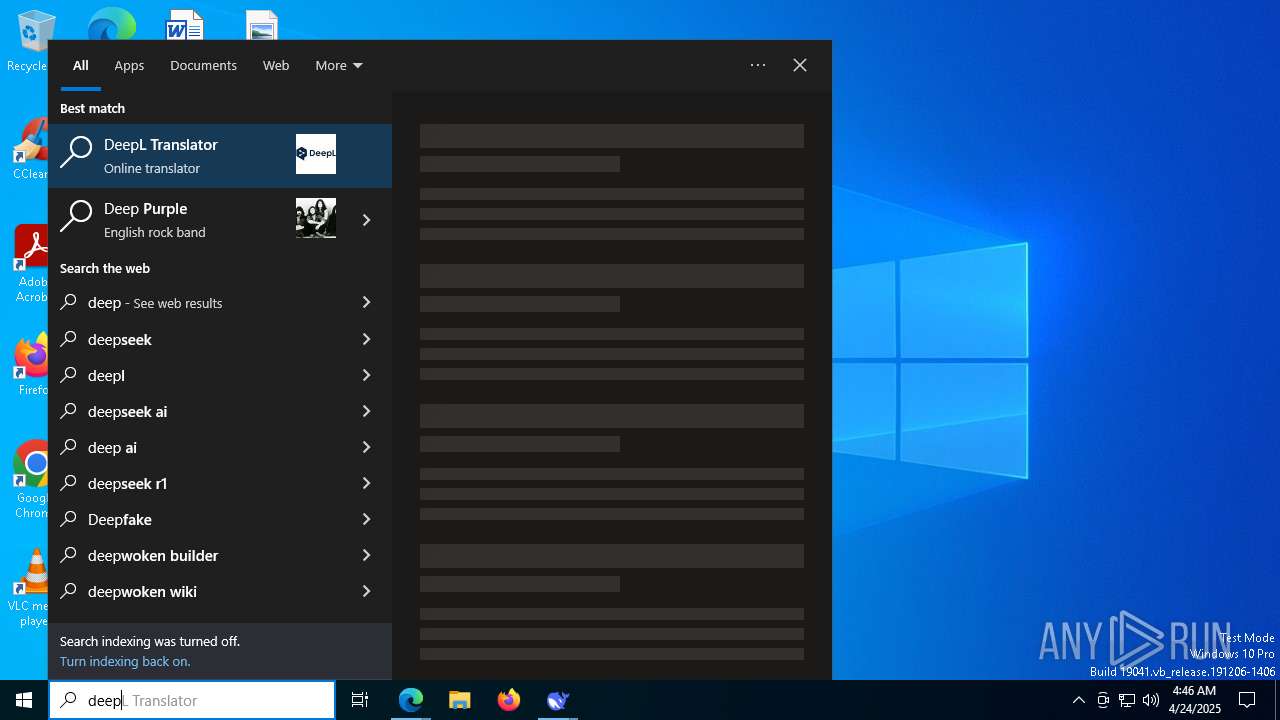1280x720 pixels.
Task: Select the 'deepseek ai' suggestion
Action: [x=194, y=411]
